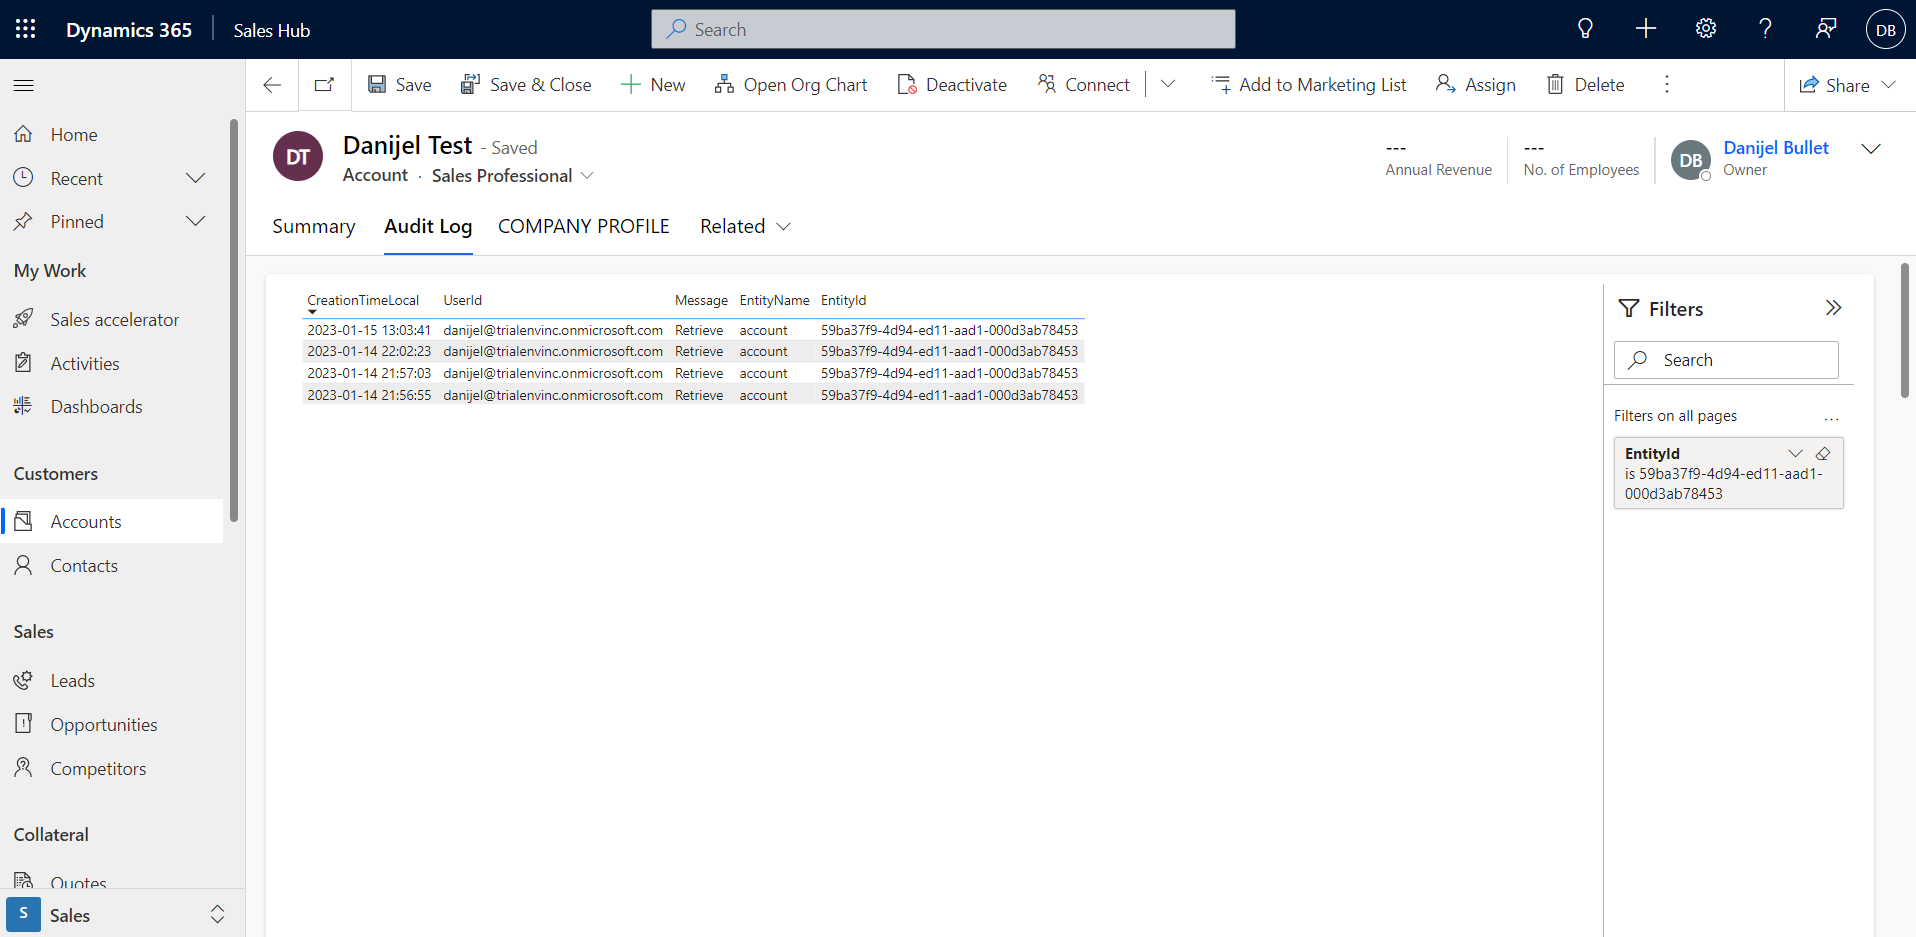The image size is (1916, 937).
Task: Select the row dated 2023-01-14 22:02:23
Action: (x=693, y=352)
